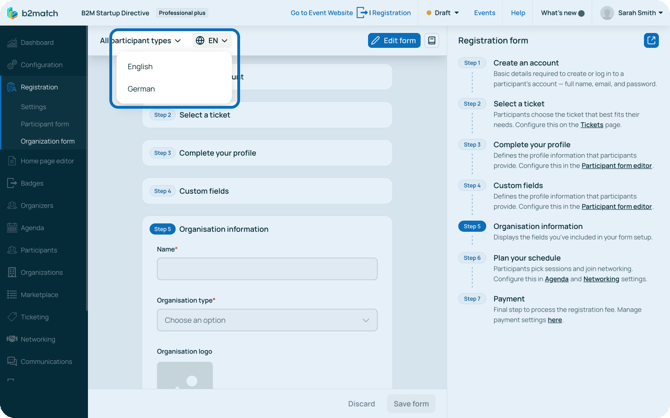Click the Marketplace list icon
This screenshot has width=670, height=418.
coord(12,294)
